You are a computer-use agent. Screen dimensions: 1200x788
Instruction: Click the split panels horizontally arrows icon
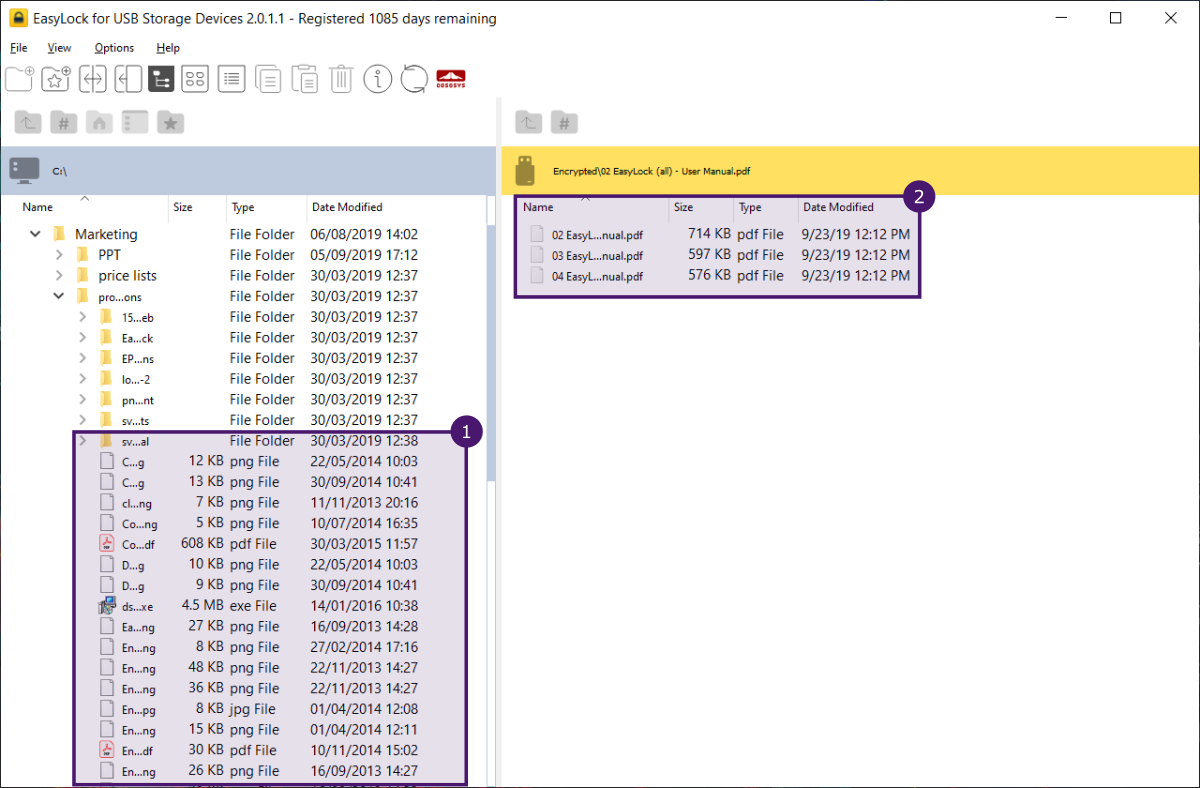(x=92, y=78)
